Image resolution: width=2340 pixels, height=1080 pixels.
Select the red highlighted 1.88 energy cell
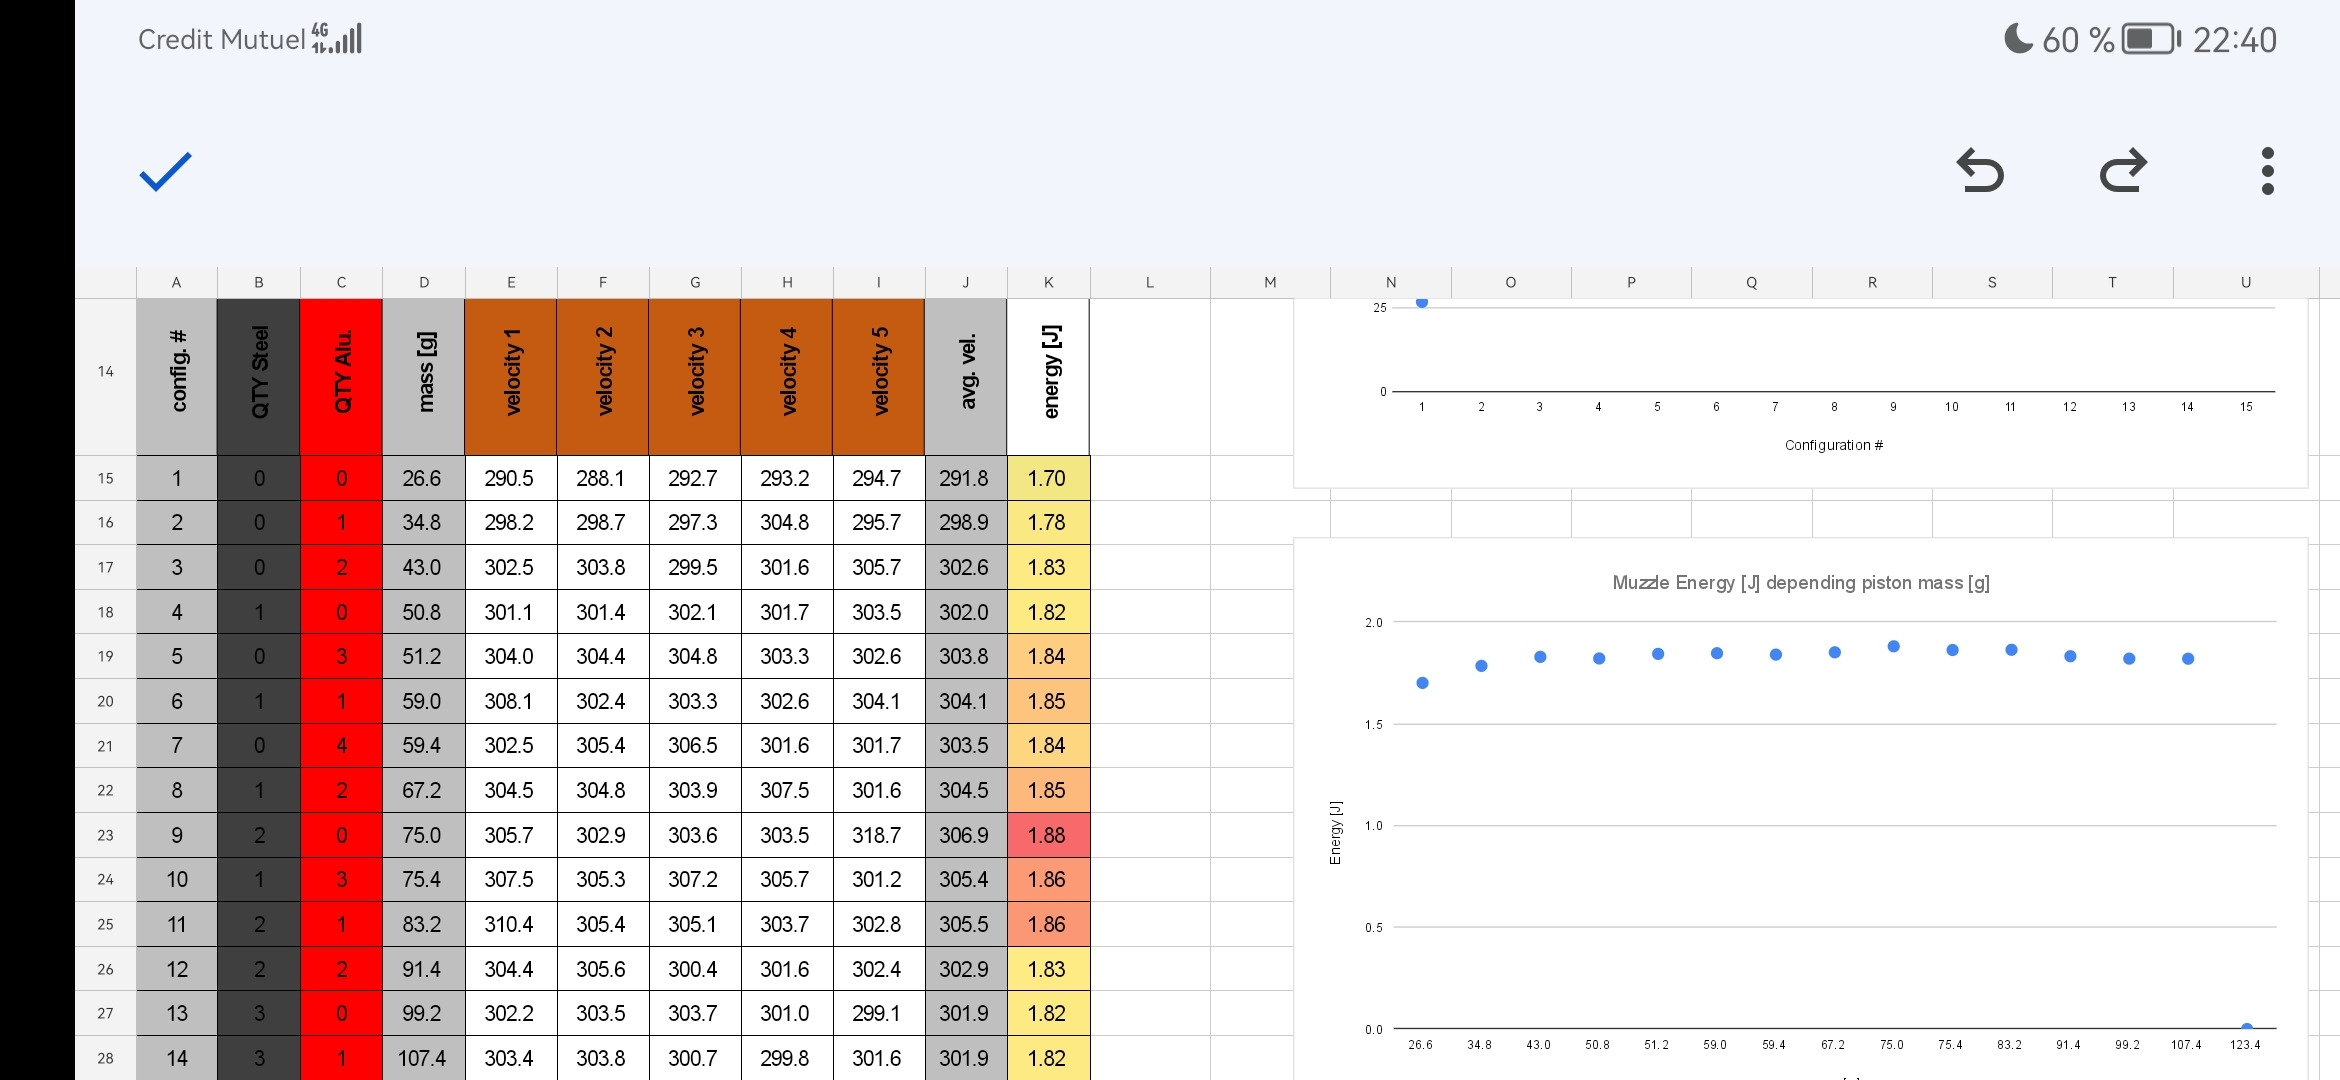point(1048,835)
